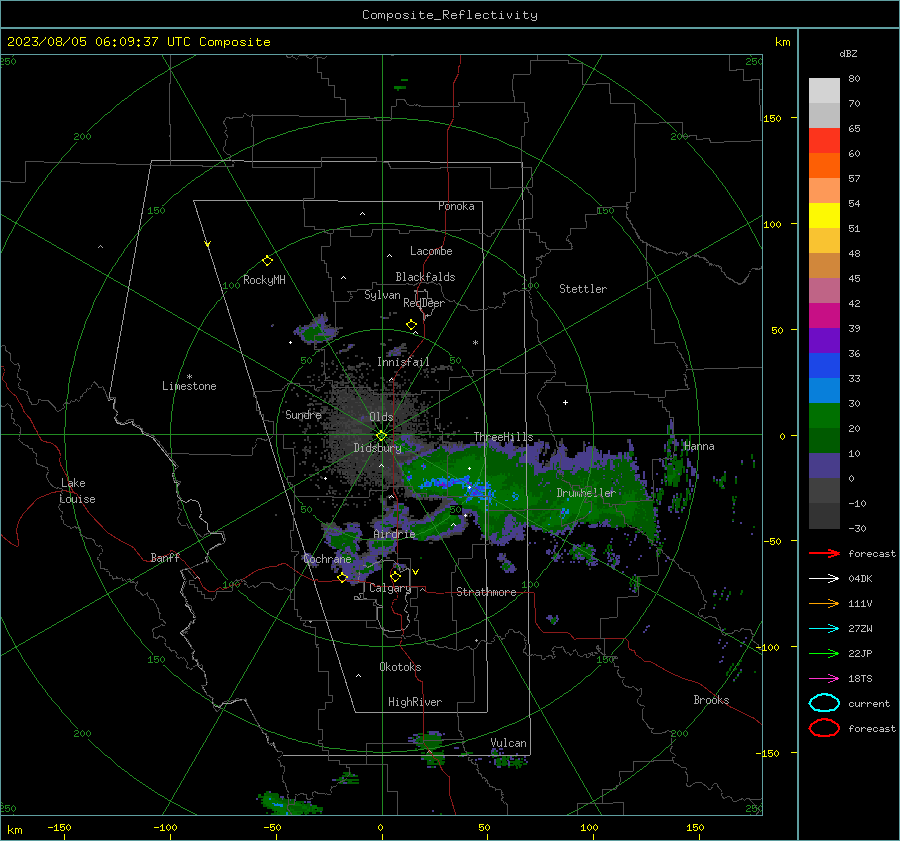Click the ThreeHills label
The image size is (900, 841).
pos(503,437)
